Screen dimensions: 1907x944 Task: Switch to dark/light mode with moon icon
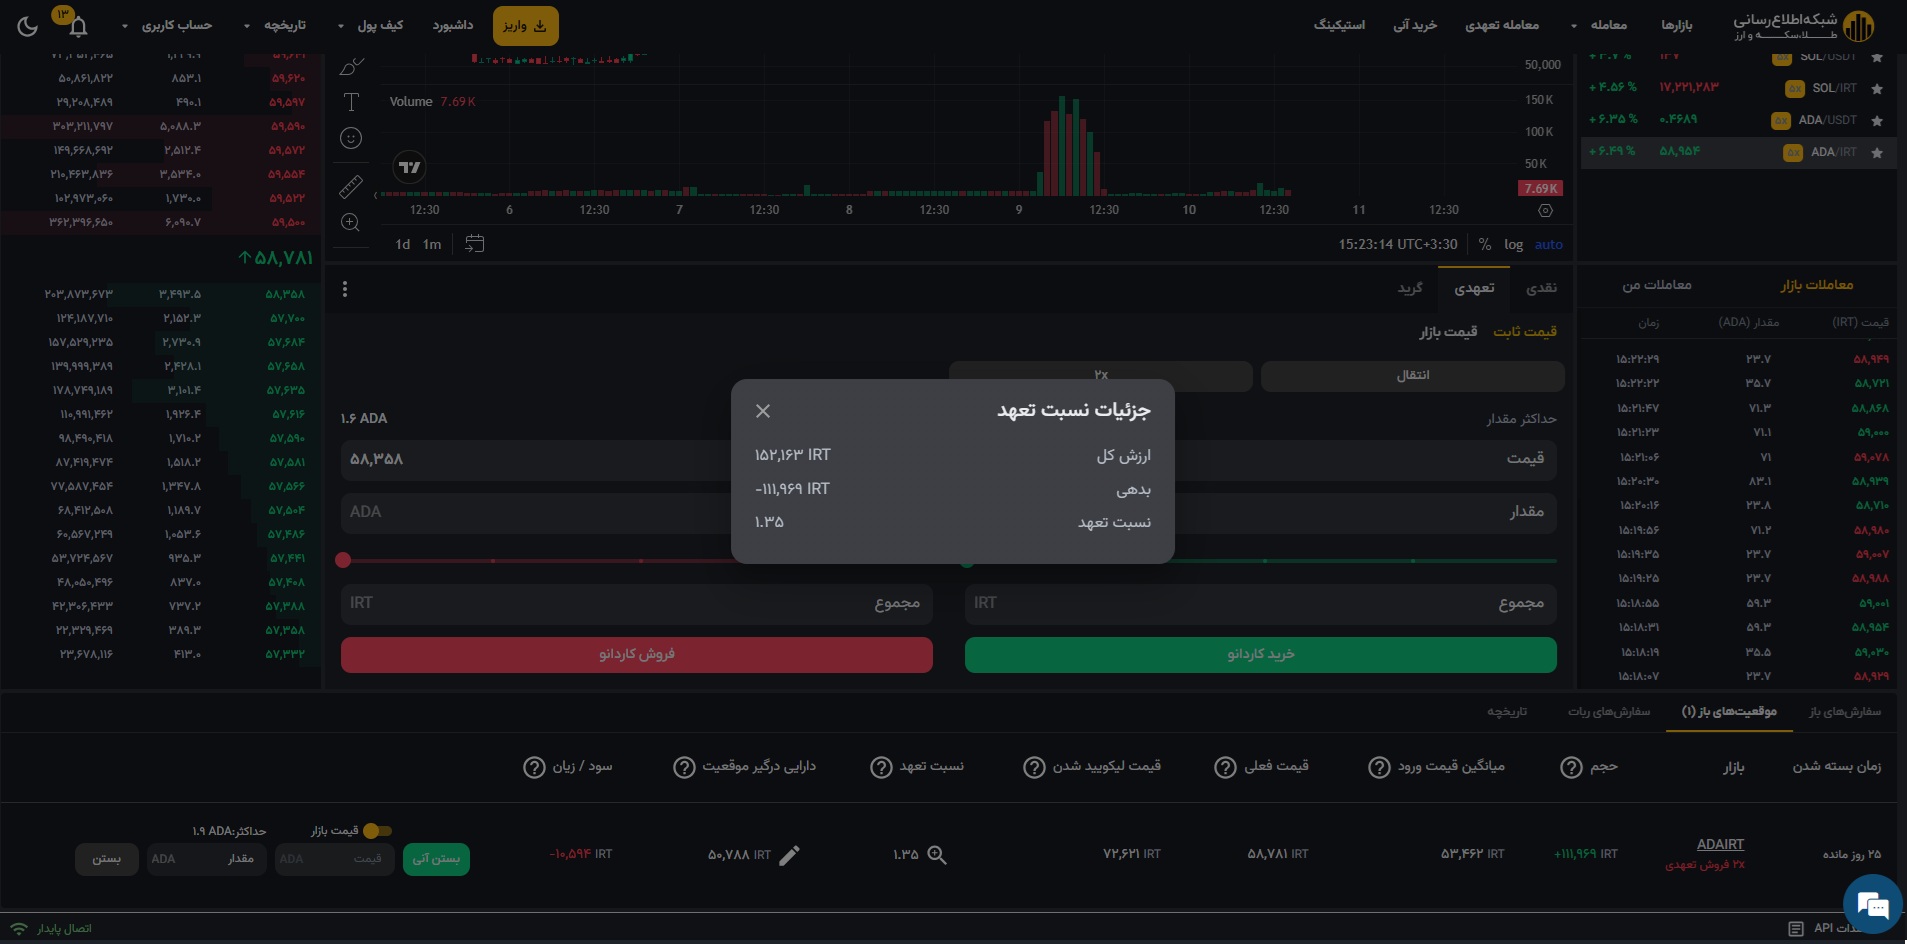coord(27,26)
